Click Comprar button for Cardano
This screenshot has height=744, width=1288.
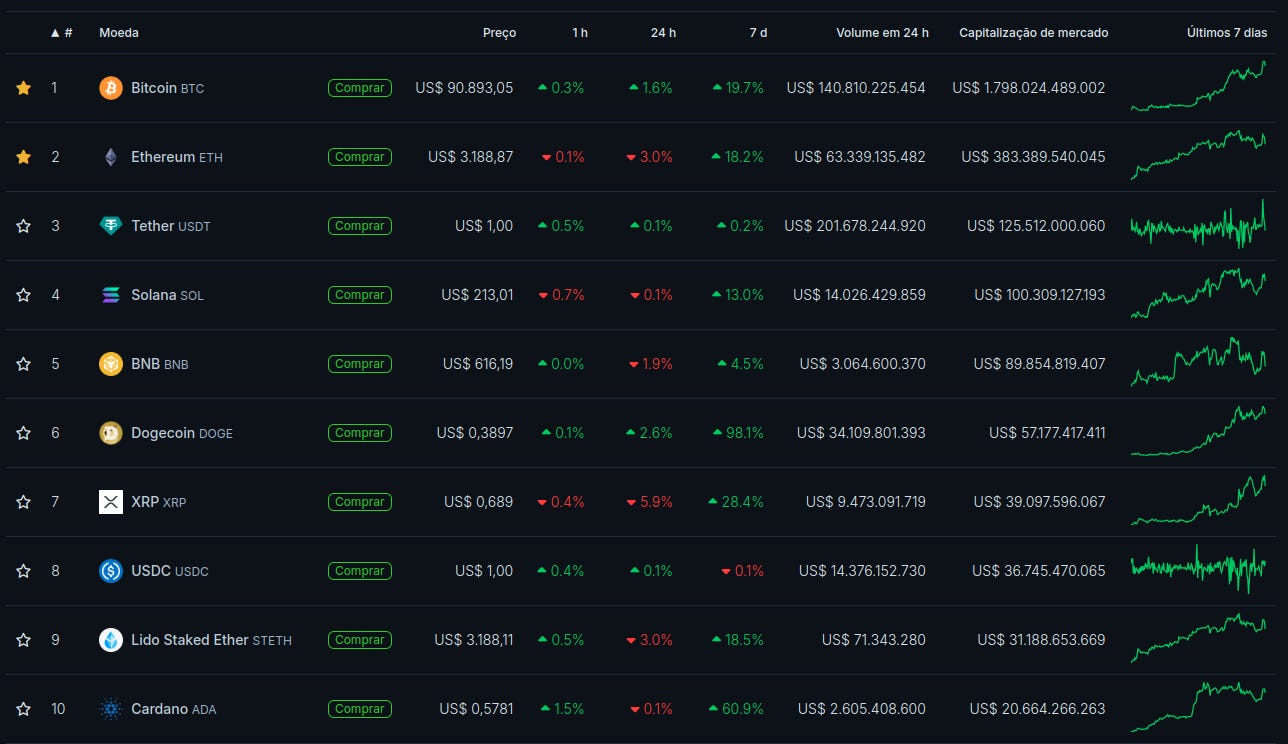pyautogui.click(x=360, y=709)
